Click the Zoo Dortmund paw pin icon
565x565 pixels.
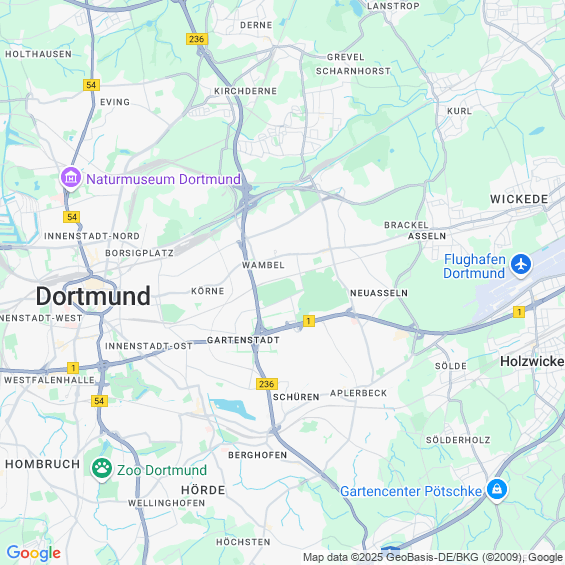click(102, 469)
